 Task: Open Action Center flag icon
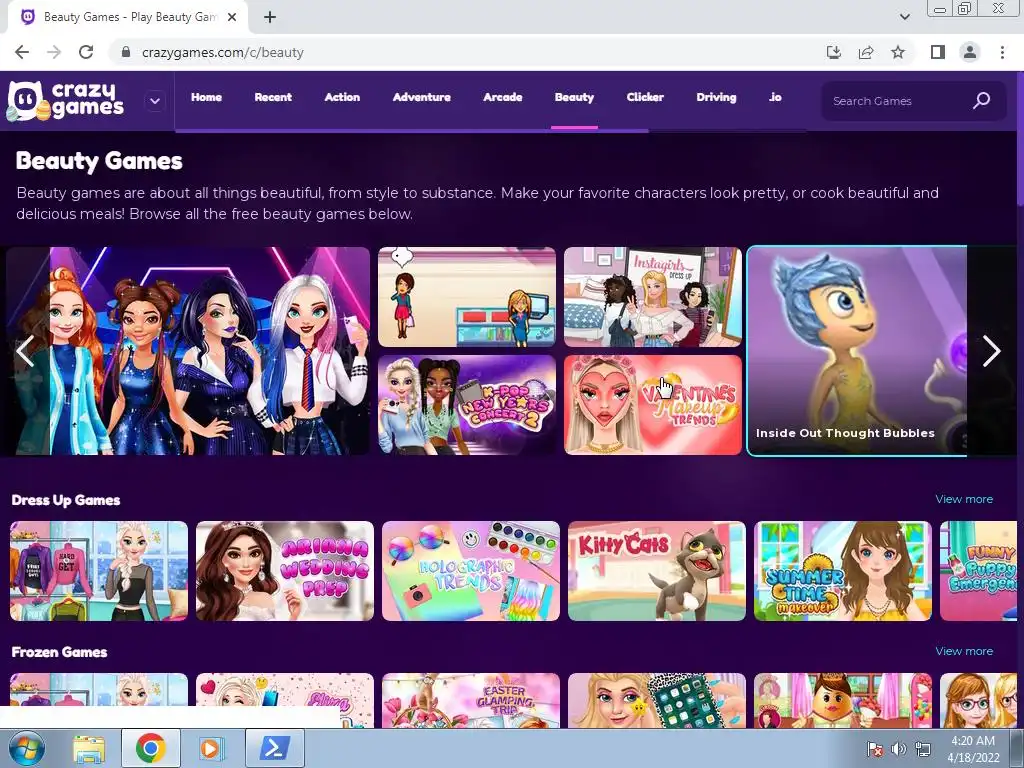coord(875,749)
